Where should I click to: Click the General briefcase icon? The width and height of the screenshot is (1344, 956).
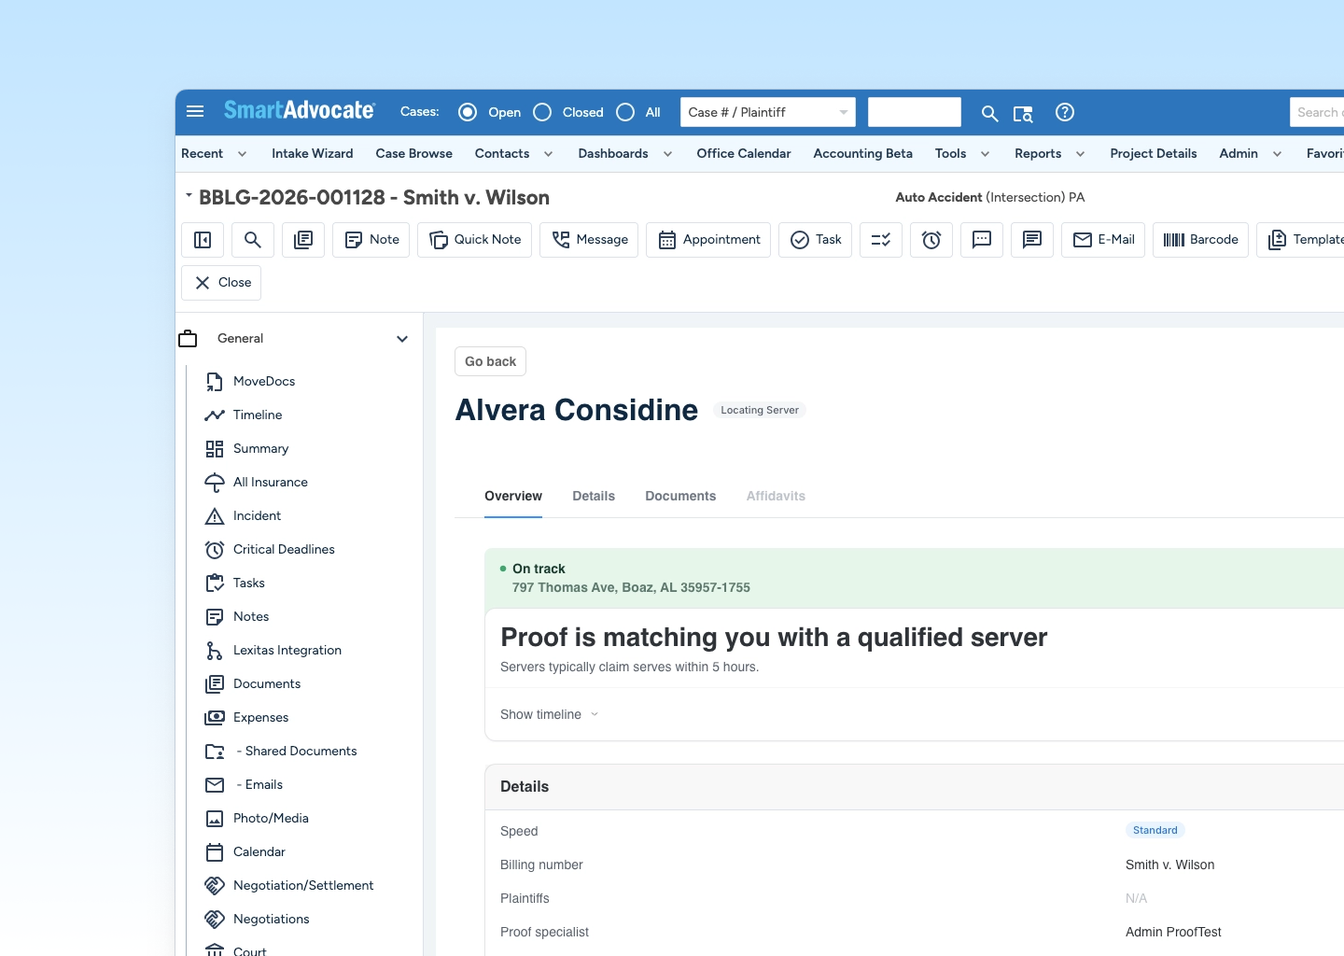188,339
